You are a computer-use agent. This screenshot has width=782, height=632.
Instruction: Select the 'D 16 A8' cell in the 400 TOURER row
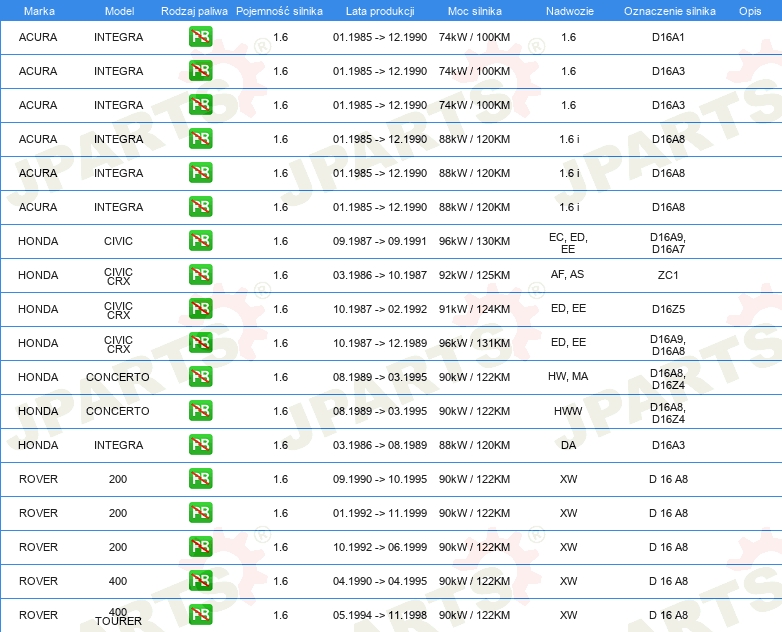(668, 615)
